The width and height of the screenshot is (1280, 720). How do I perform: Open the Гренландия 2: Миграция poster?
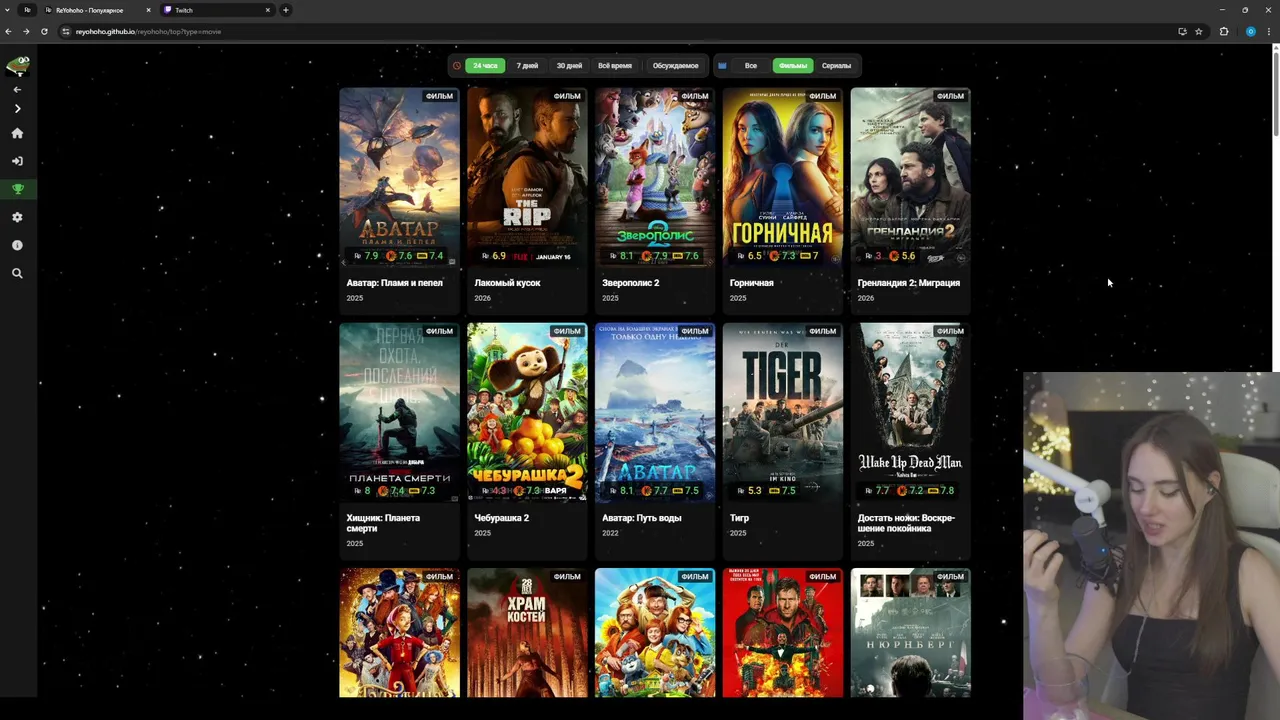pyautogui.click(x=911, y=177)
